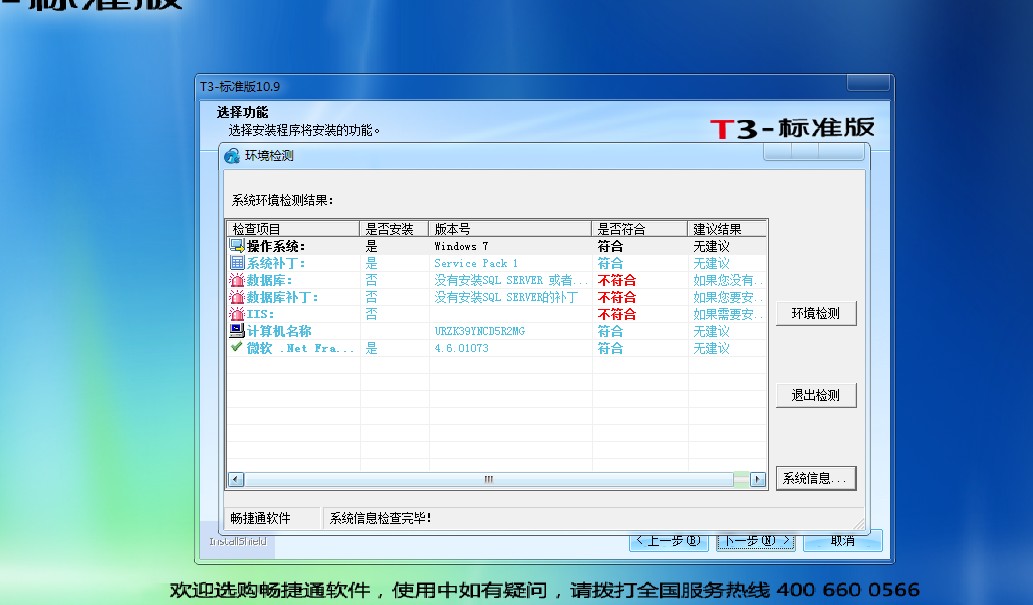Click the horizontal scrollbar thumb

tap(489, 480)
